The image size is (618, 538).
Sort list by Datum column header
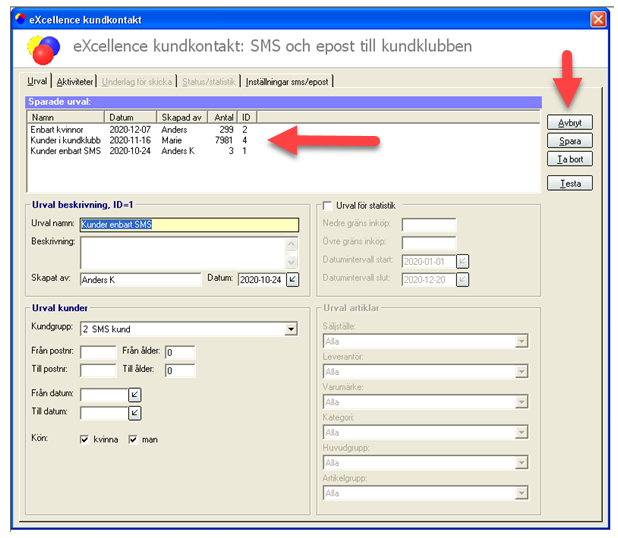(x=130, y=117)
